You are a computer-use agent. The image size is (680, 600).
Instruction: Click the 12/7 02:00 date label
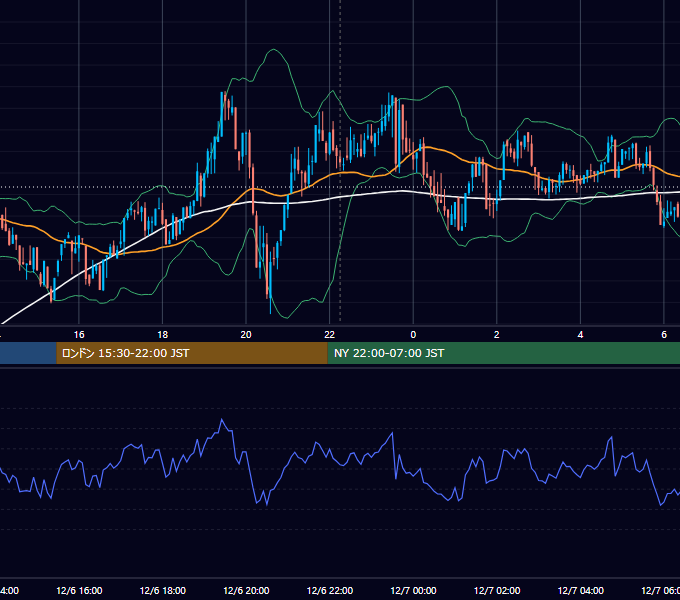[x=497, y=591]
